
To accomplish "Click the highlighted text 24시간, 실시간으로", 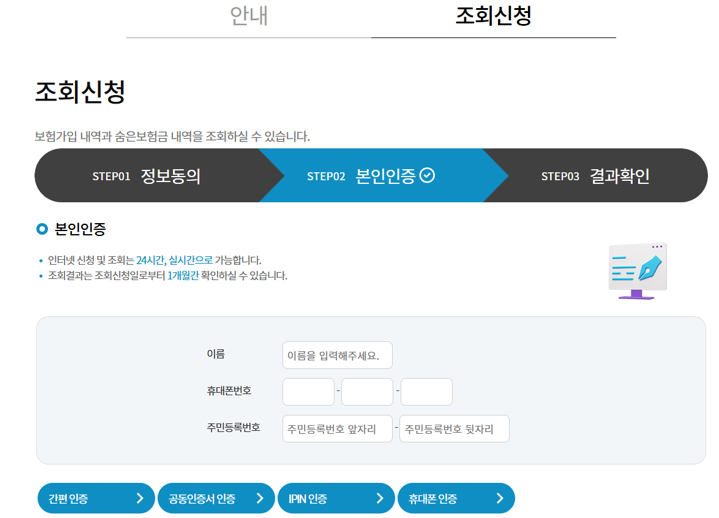I will 174,260.
